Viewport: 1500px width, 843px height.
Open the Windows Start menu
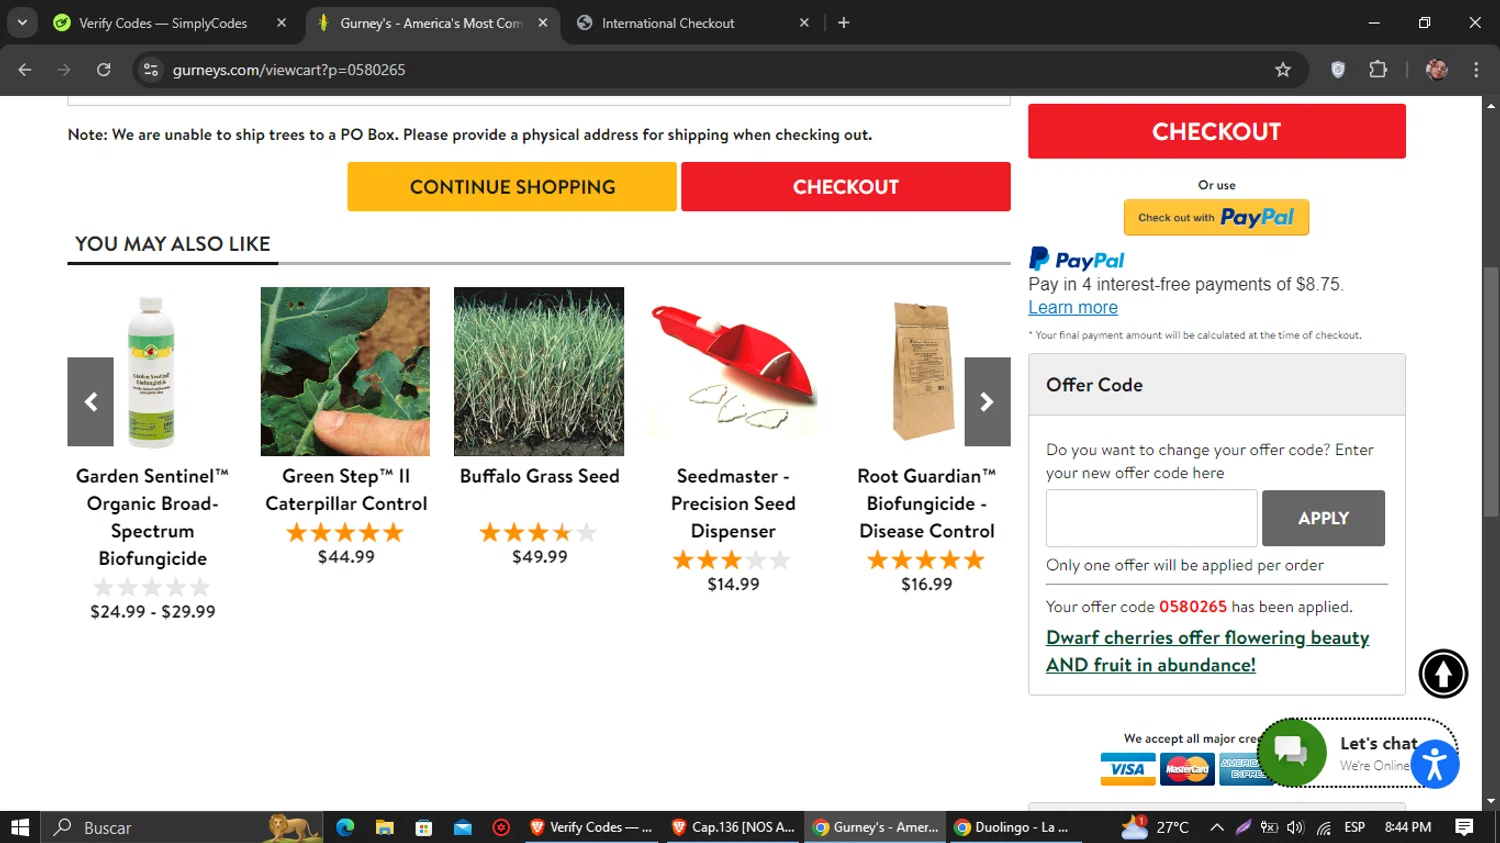(20, 827)
